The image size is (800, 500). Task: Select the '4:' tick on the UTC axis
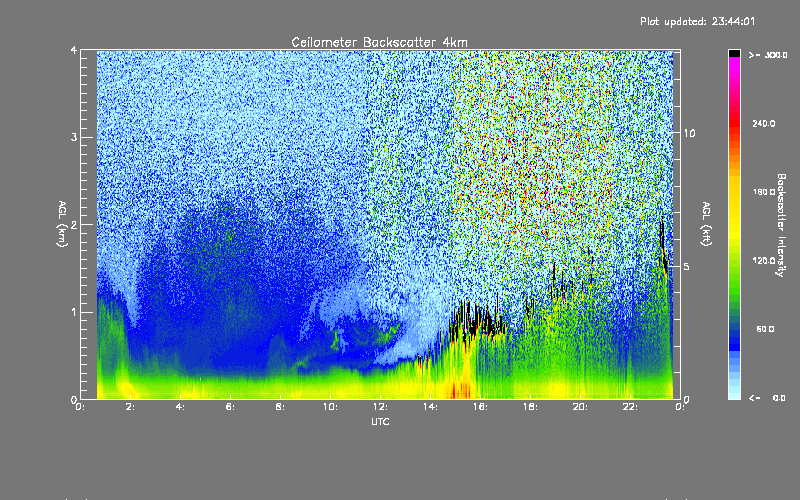click(181, 407)
